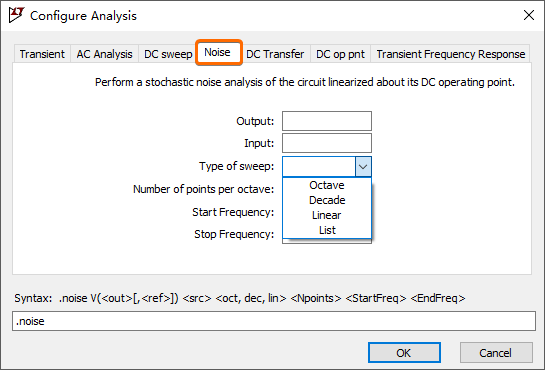Pick Linear in the sweep dropdown
The width and height of the screenshot is (545, 370).
[327, 215]
